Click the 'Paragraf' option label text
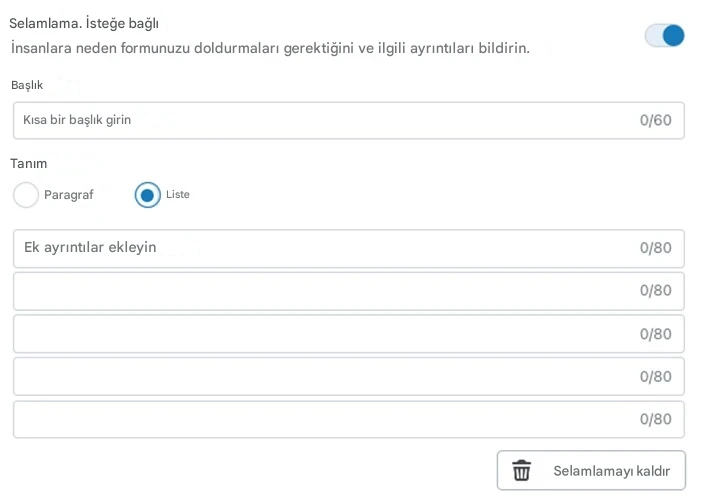This screenshot has width=705, height=501. (x=68, y=195)
